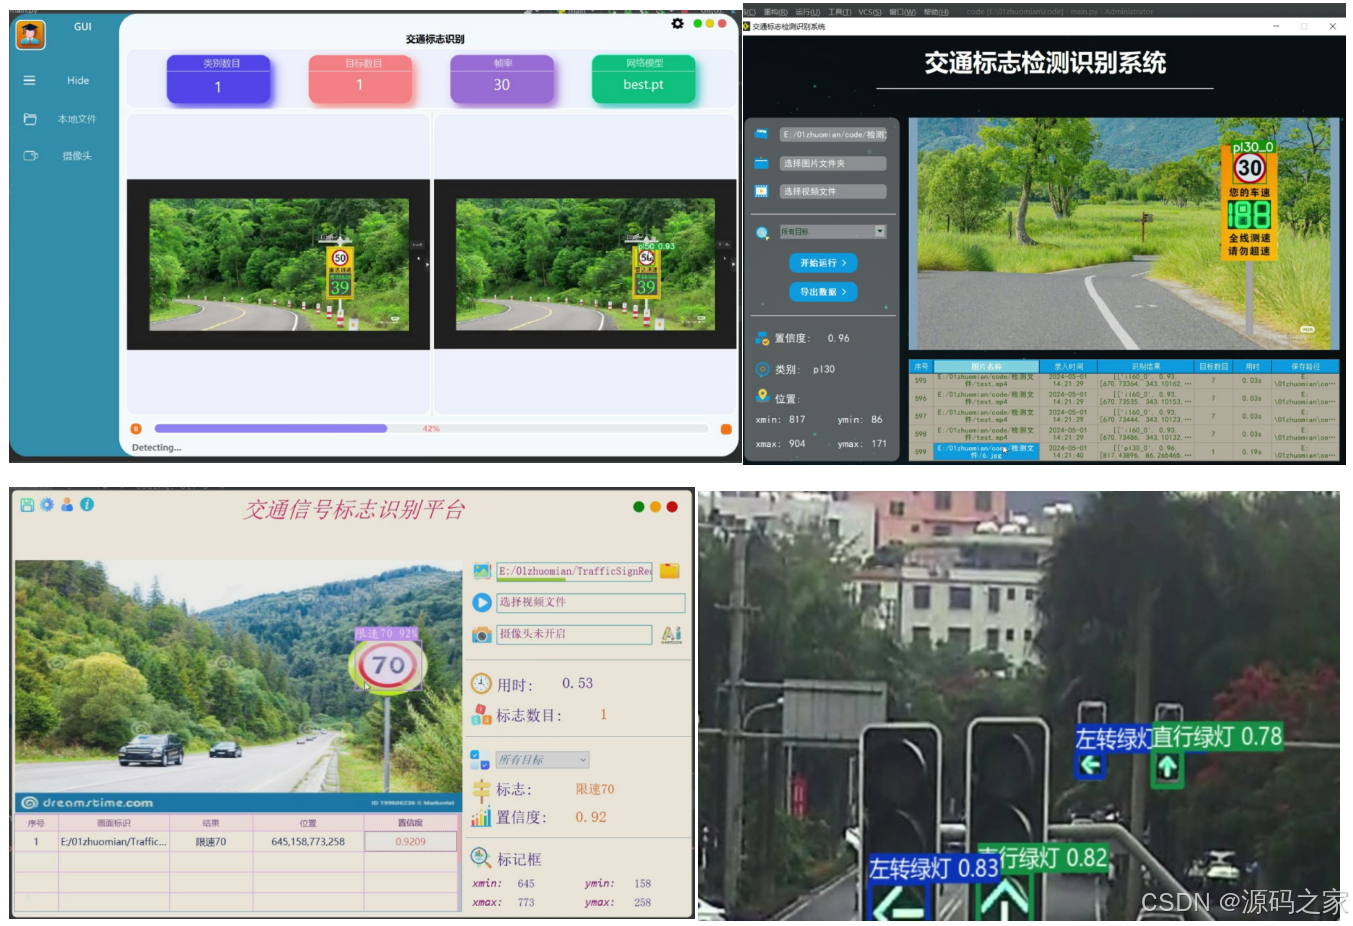
Task: Click the camera icon next to 摄像头未开启
Action: (480, 634)
